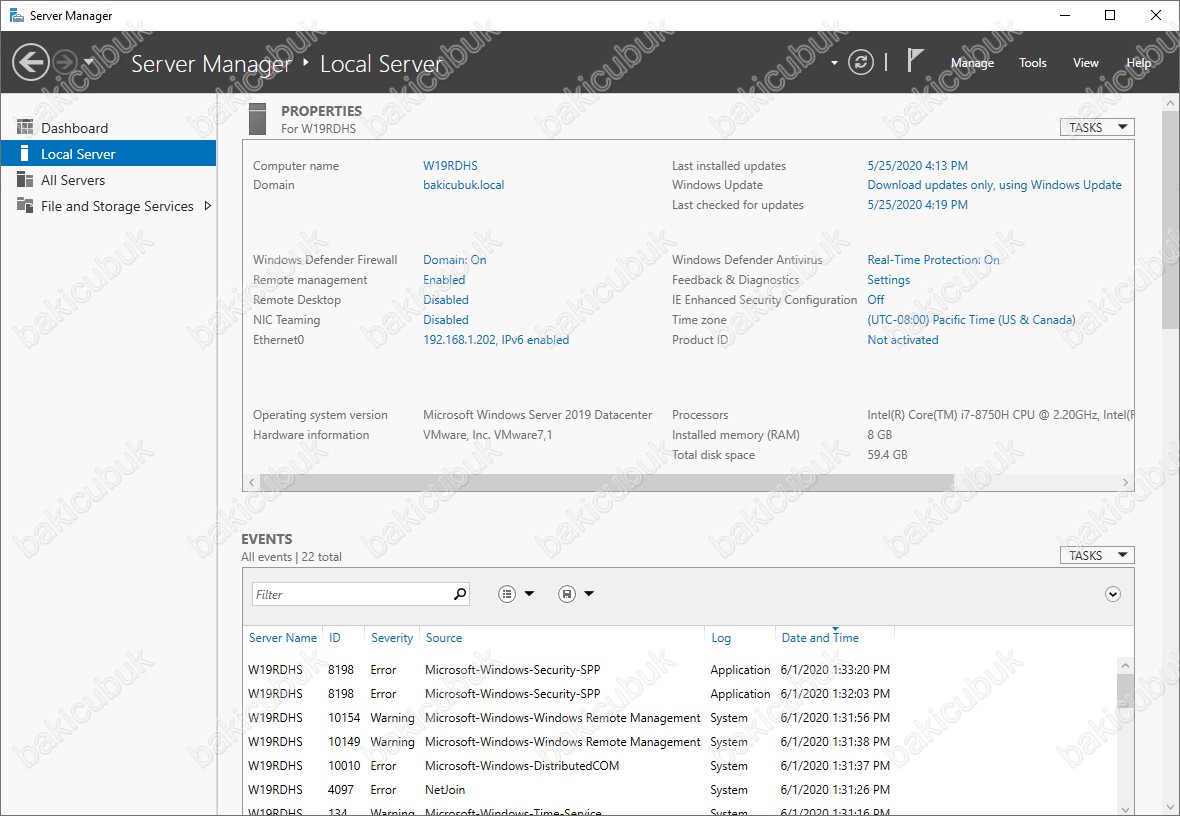Open the Manage menu
1180x816 pixels.
pos(972,62)
